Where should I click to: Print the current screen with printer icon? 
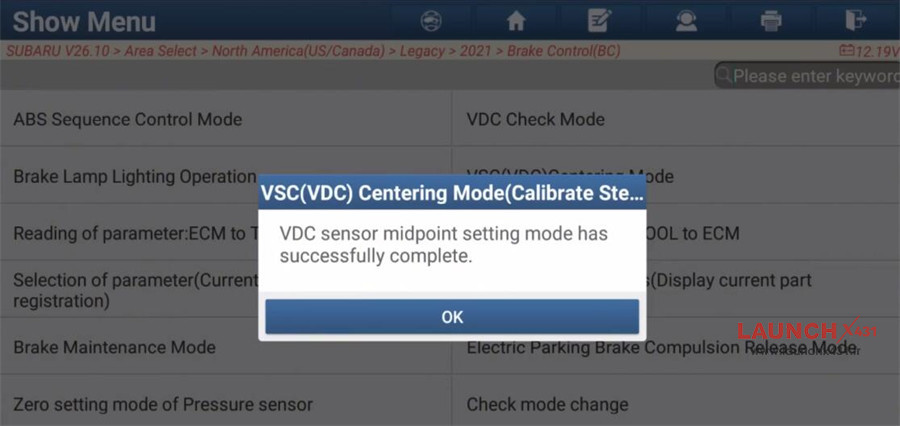tap(770, 20)
